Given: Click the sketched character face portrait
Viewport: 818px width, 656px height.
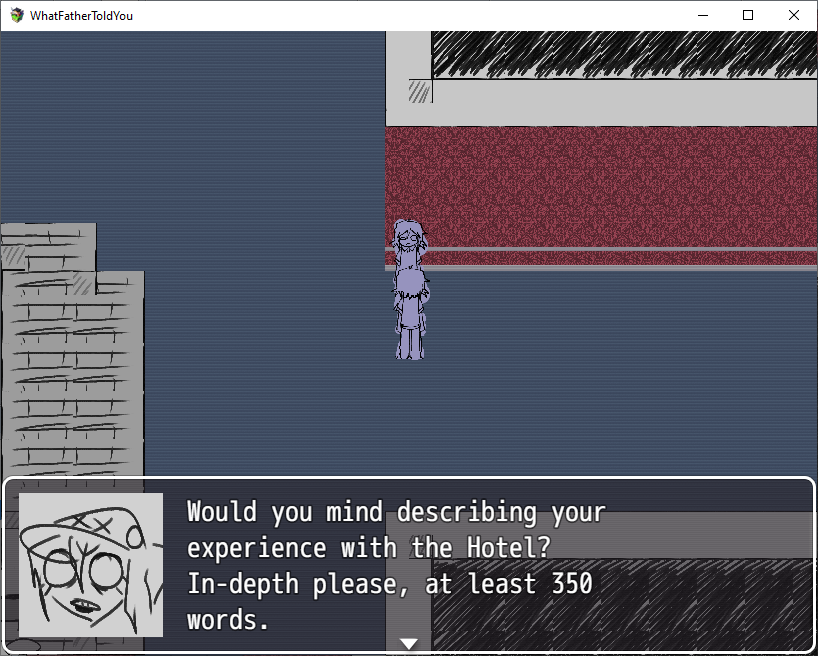Looking at the screenshot, I should pos(91,565).
